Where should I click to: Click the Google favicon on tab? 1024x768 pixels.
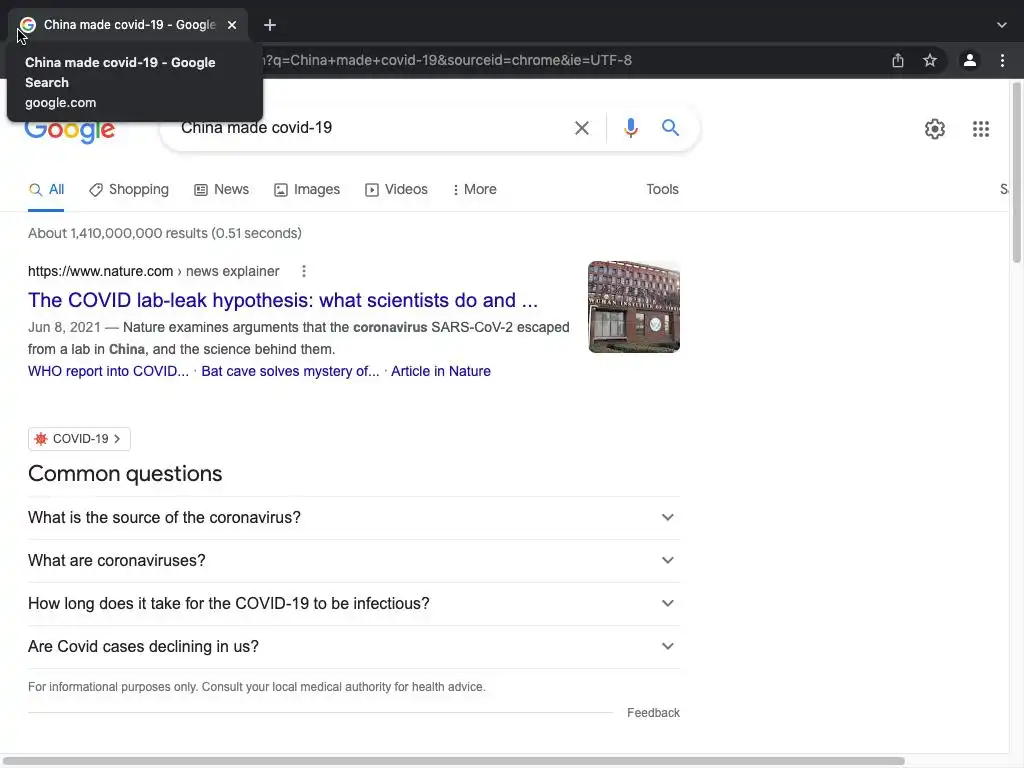27,25
